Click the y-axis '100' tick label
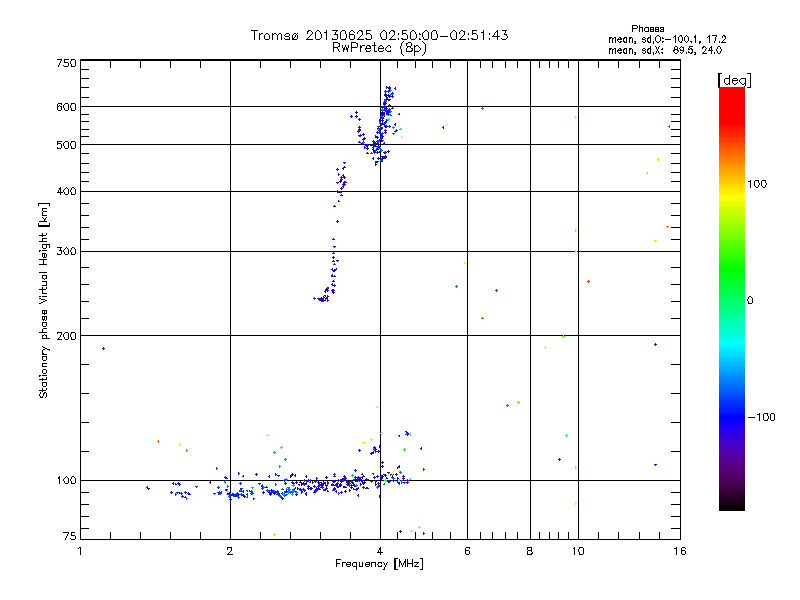Viewport: 800px width, 600px height. tap(66, 480)
